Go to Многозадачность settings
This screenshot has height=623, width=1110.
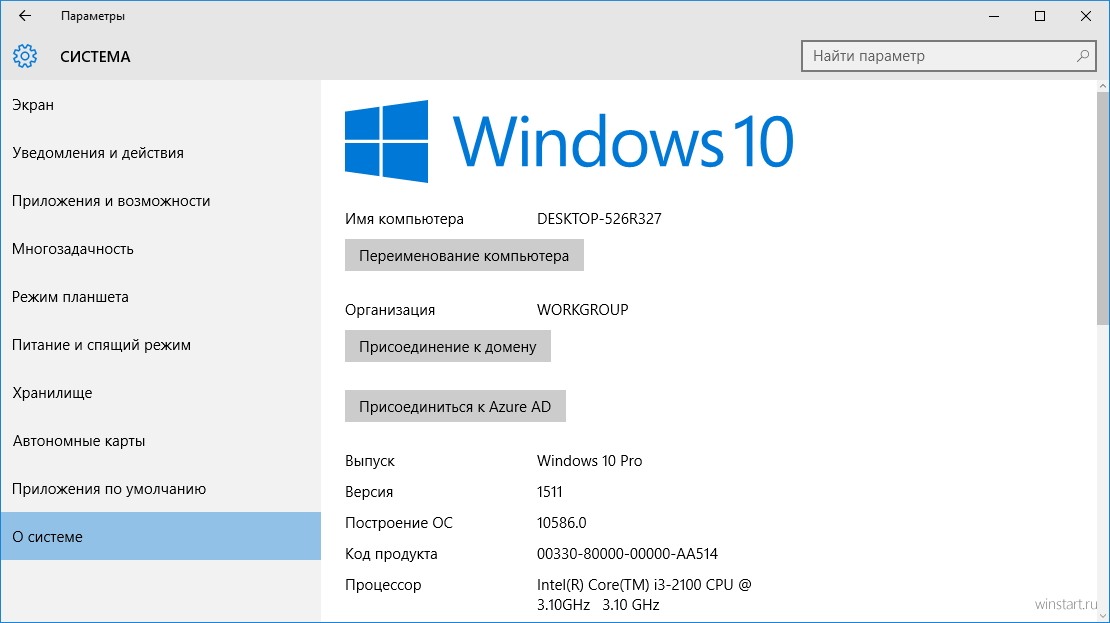point(161,248)
